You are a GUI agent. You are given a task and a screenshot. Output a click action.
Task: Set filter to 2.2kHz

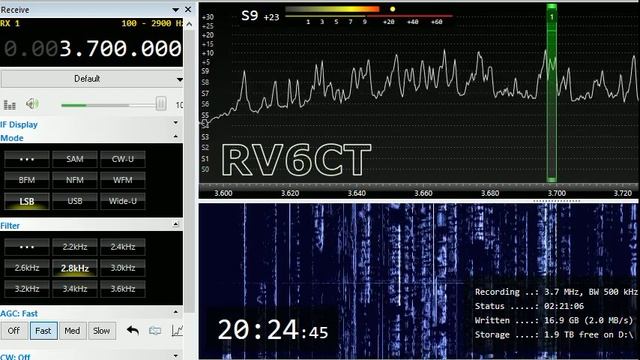click(x=75, y=247)
